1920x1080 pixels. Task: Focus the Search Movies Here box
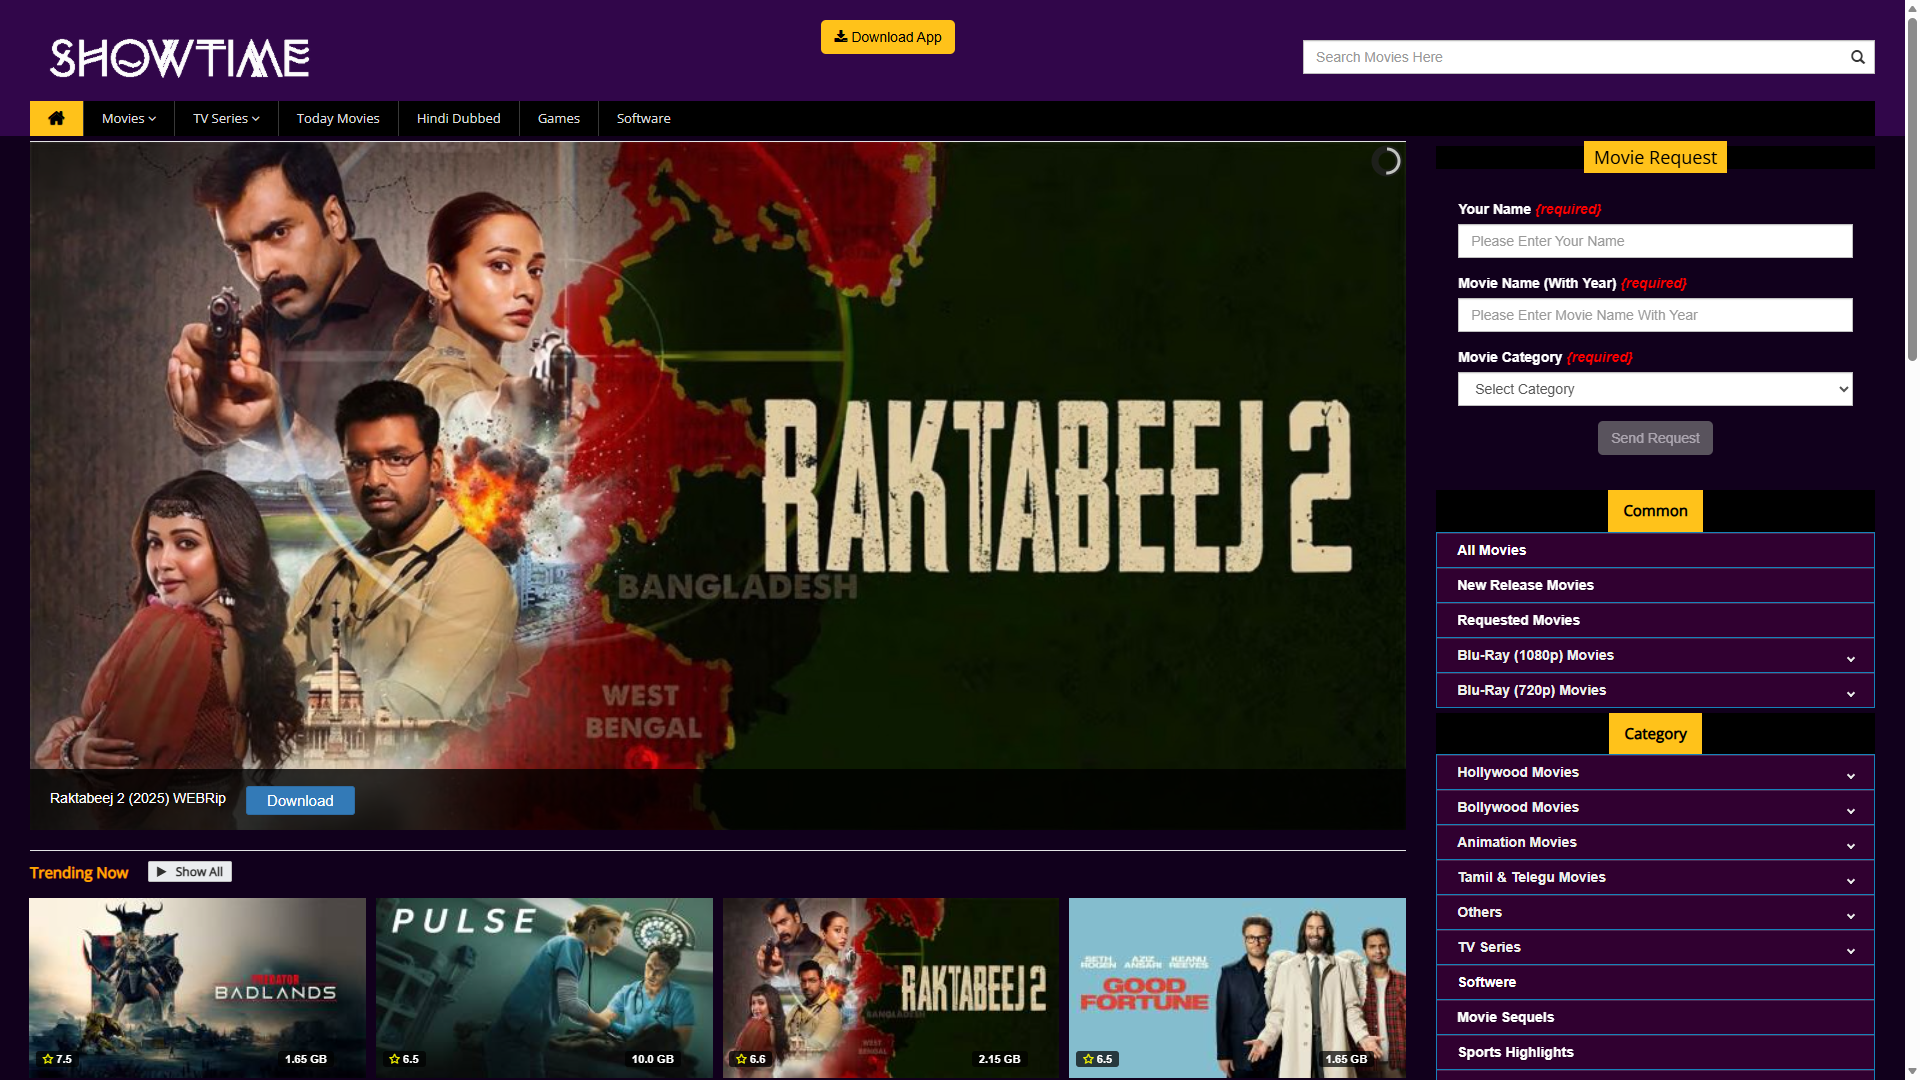click(x=1570, y=57)
